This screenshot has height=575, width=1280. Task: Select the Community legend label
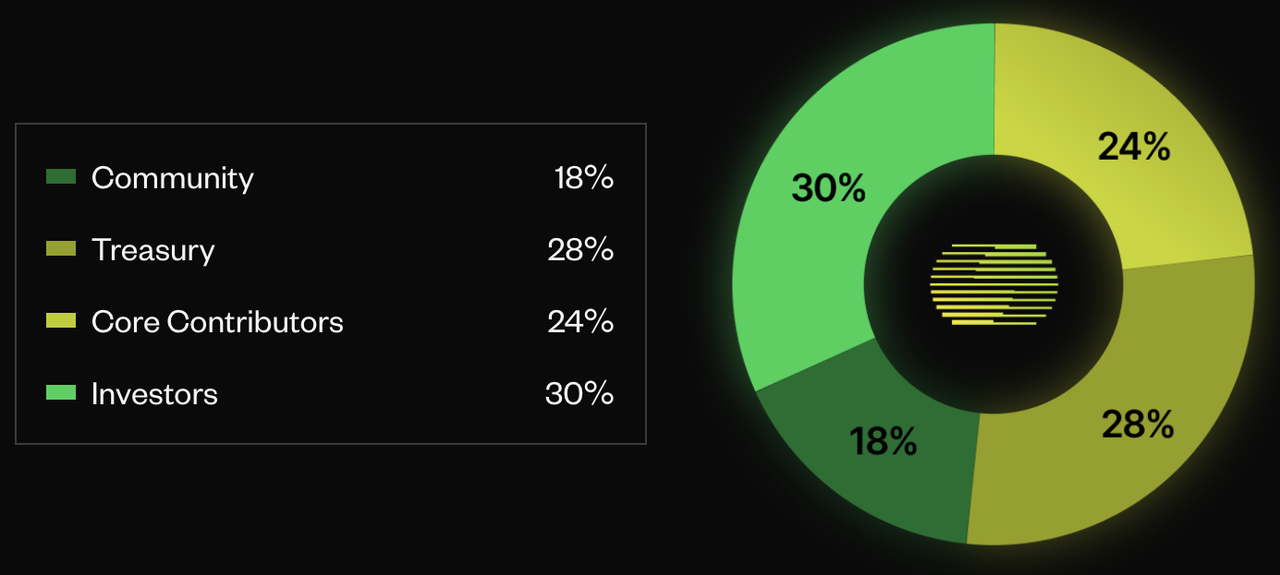point(172,178)
